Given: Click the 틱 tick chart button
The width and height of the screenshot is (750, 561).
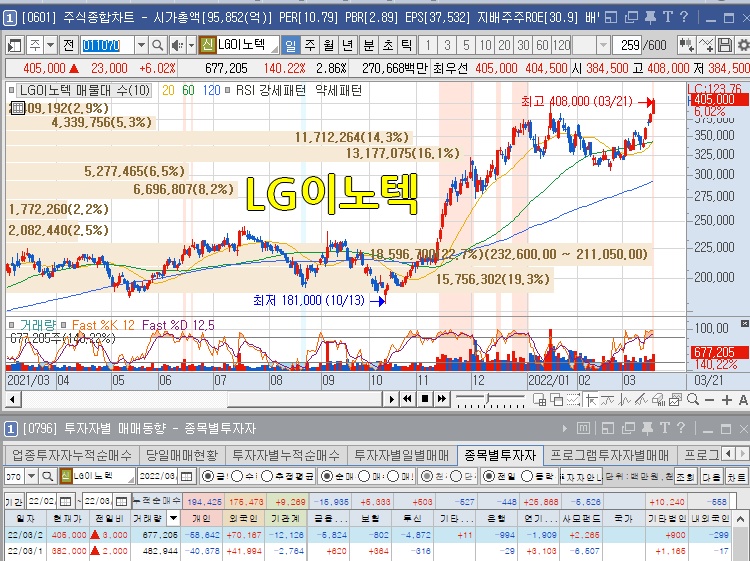Looking at the screenshot, I should coord(407,46).
